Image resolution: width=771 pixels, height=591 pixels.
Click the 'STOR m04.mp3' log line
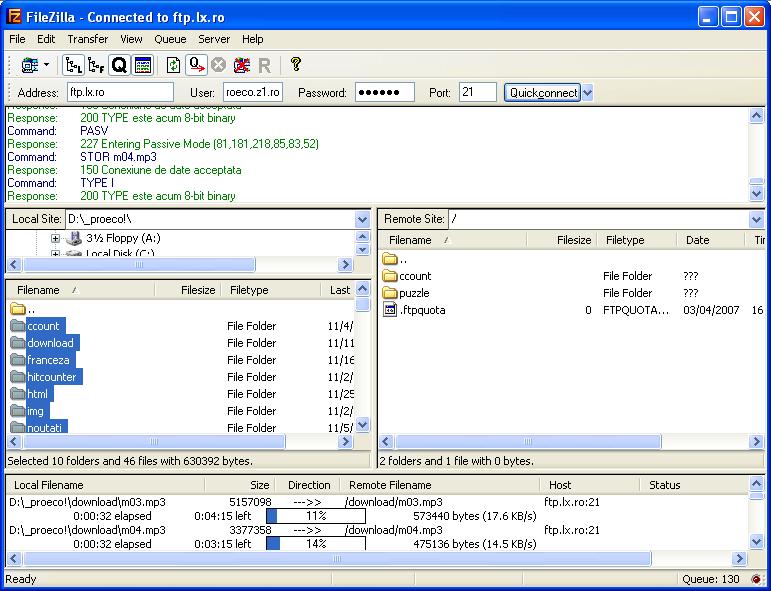pyautogui.click(x=119, y=157)
